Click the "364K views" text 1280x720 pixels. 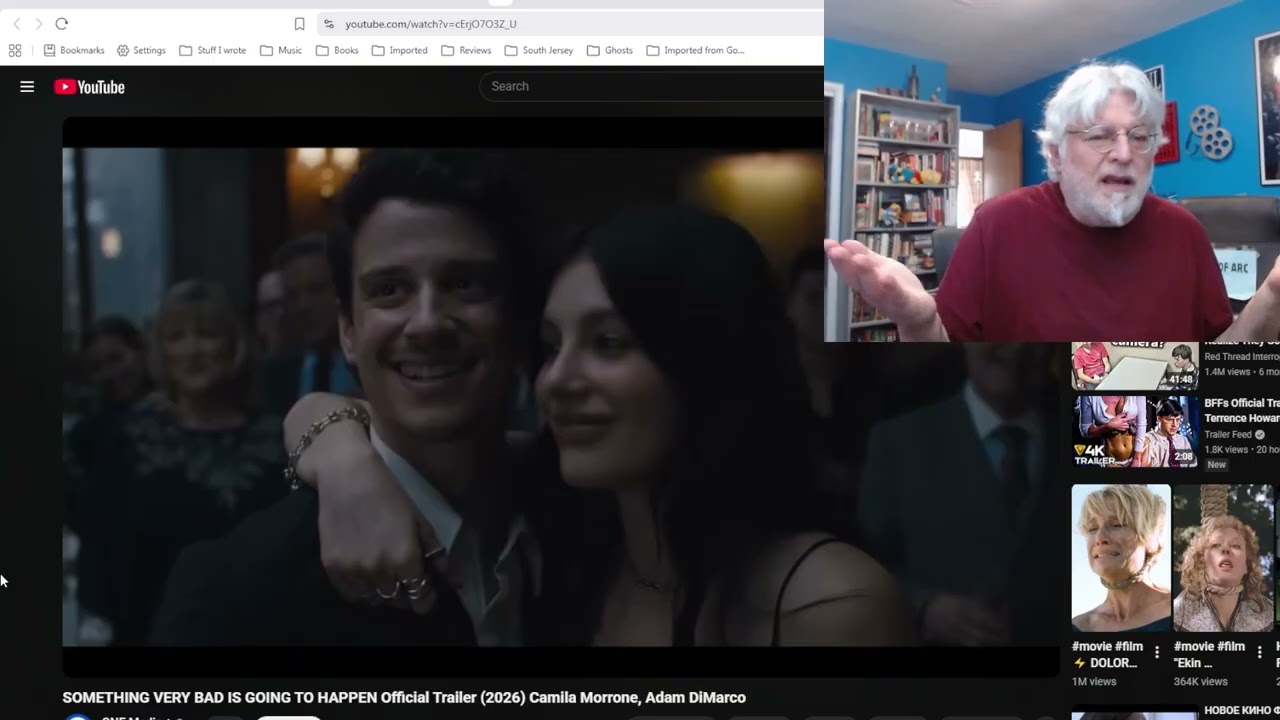click(1201, 682)
